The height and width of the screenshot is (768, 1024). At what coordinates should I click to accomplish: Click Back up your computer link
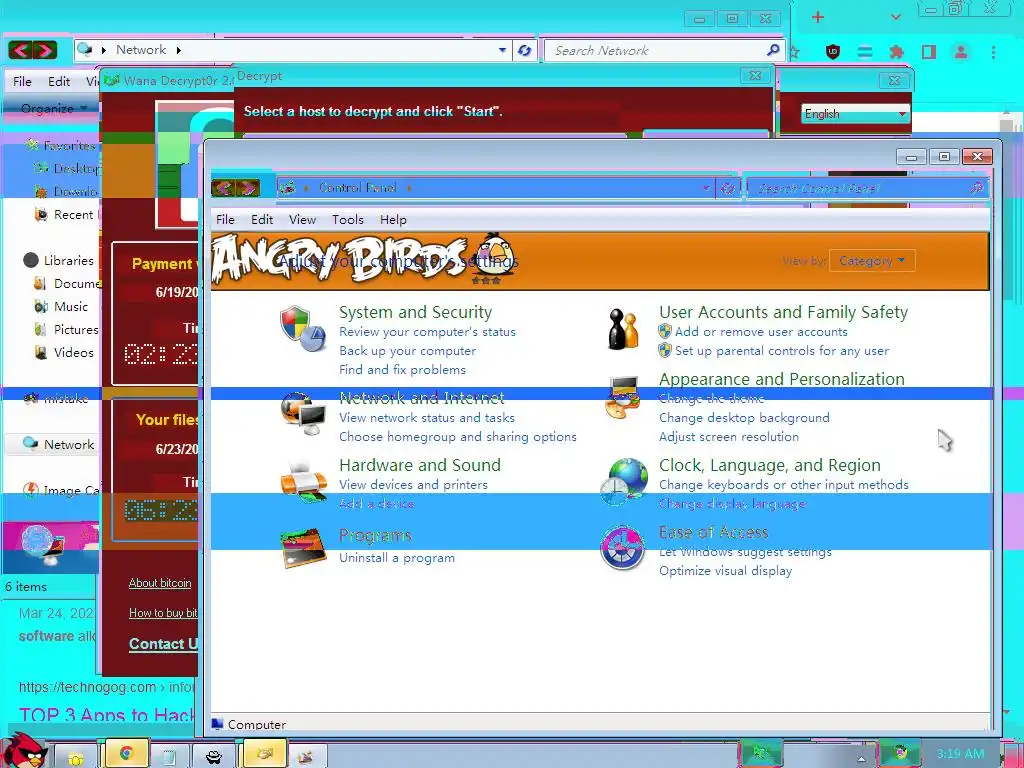(408, 351)
